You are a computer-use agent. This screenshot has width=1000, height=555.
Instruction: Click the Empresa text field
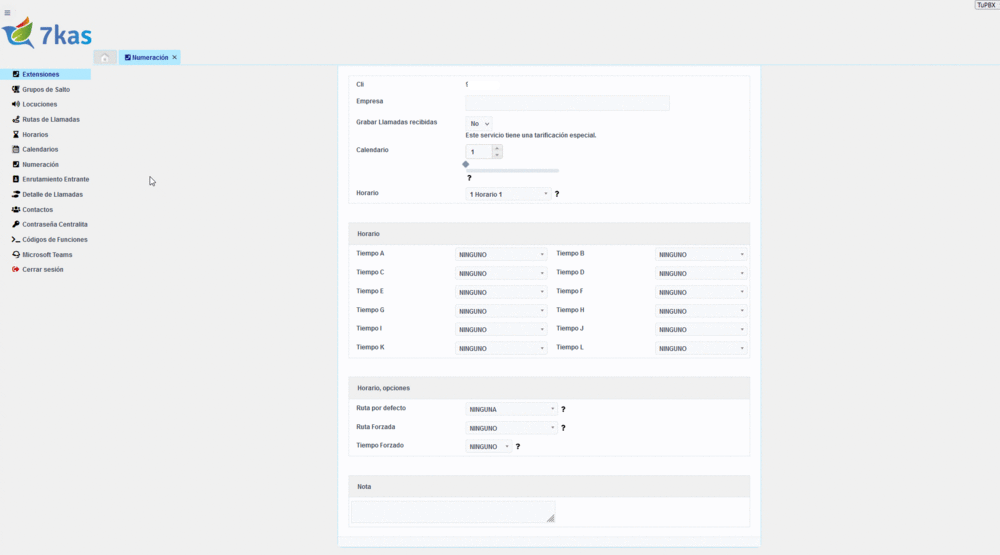click(x=568, y=103)
